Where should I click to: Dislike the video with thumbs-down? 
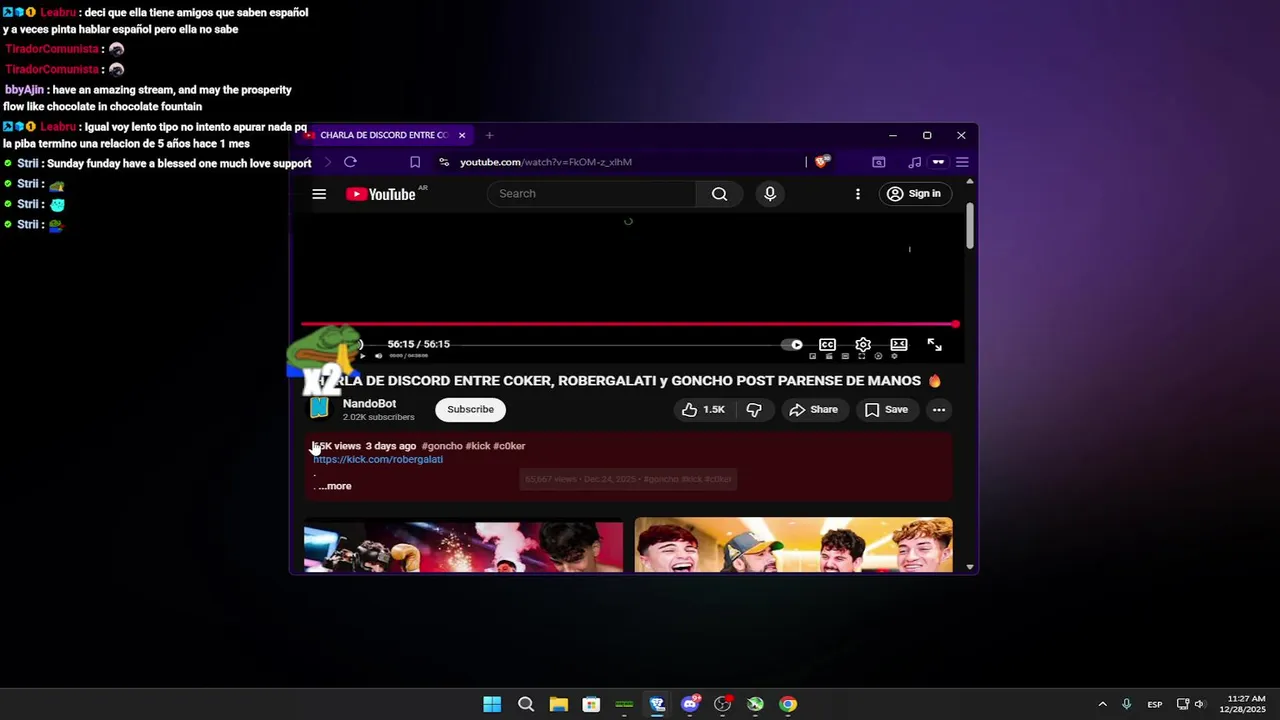coord(755,410)
